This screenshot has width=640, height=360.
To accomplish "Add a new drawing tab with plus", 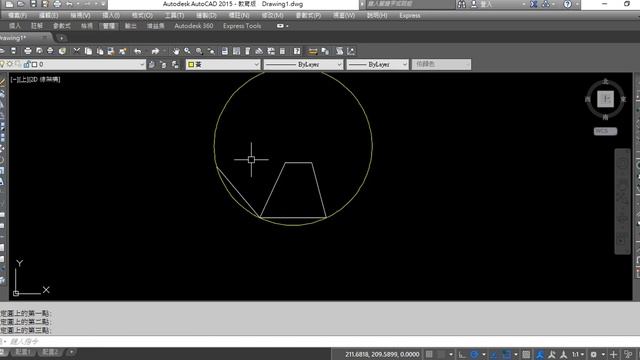I will [x=62, y=38].
